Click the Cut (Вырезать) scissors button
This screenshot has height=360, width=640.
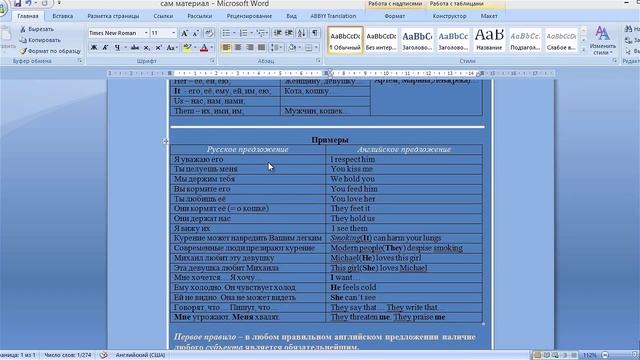[37, 29]
